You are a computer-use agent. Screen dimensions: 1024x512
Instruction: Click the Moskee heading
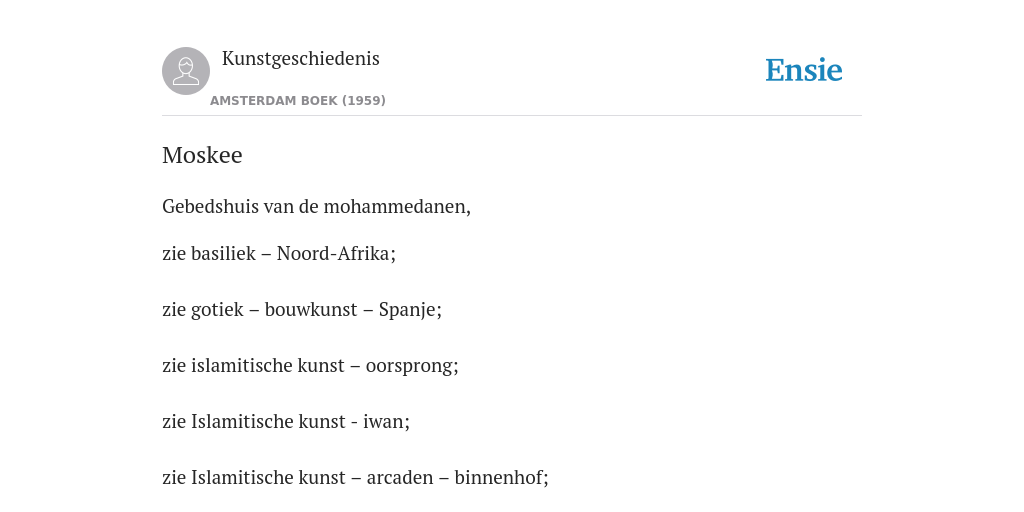tap(202, 155)
